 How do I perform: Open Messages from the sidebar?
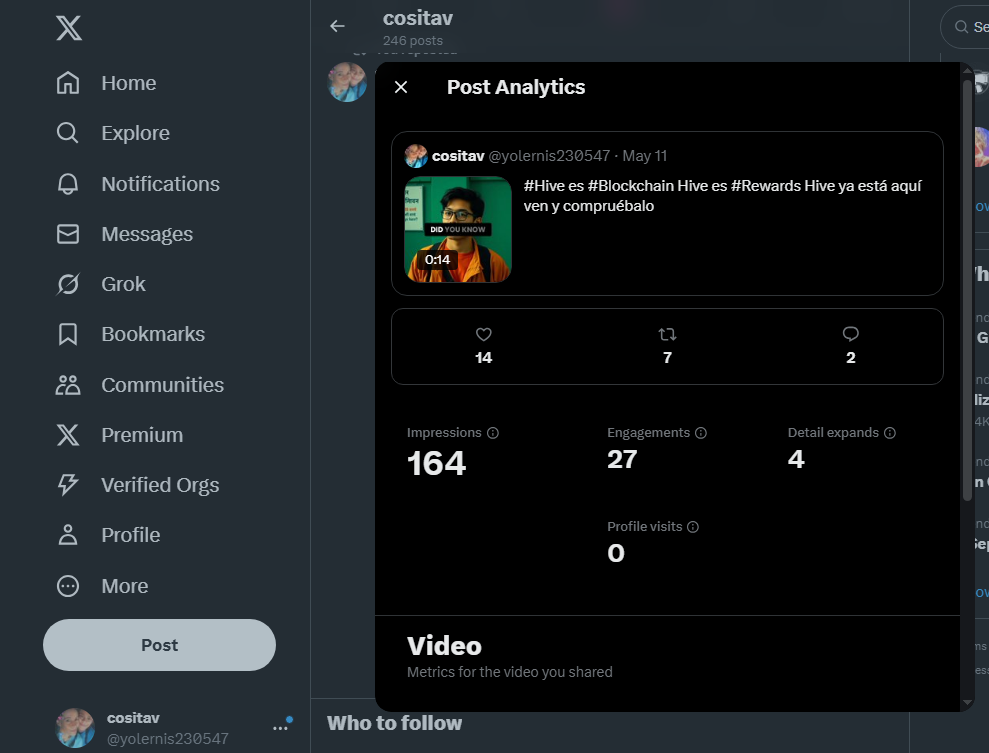(147, 234)
